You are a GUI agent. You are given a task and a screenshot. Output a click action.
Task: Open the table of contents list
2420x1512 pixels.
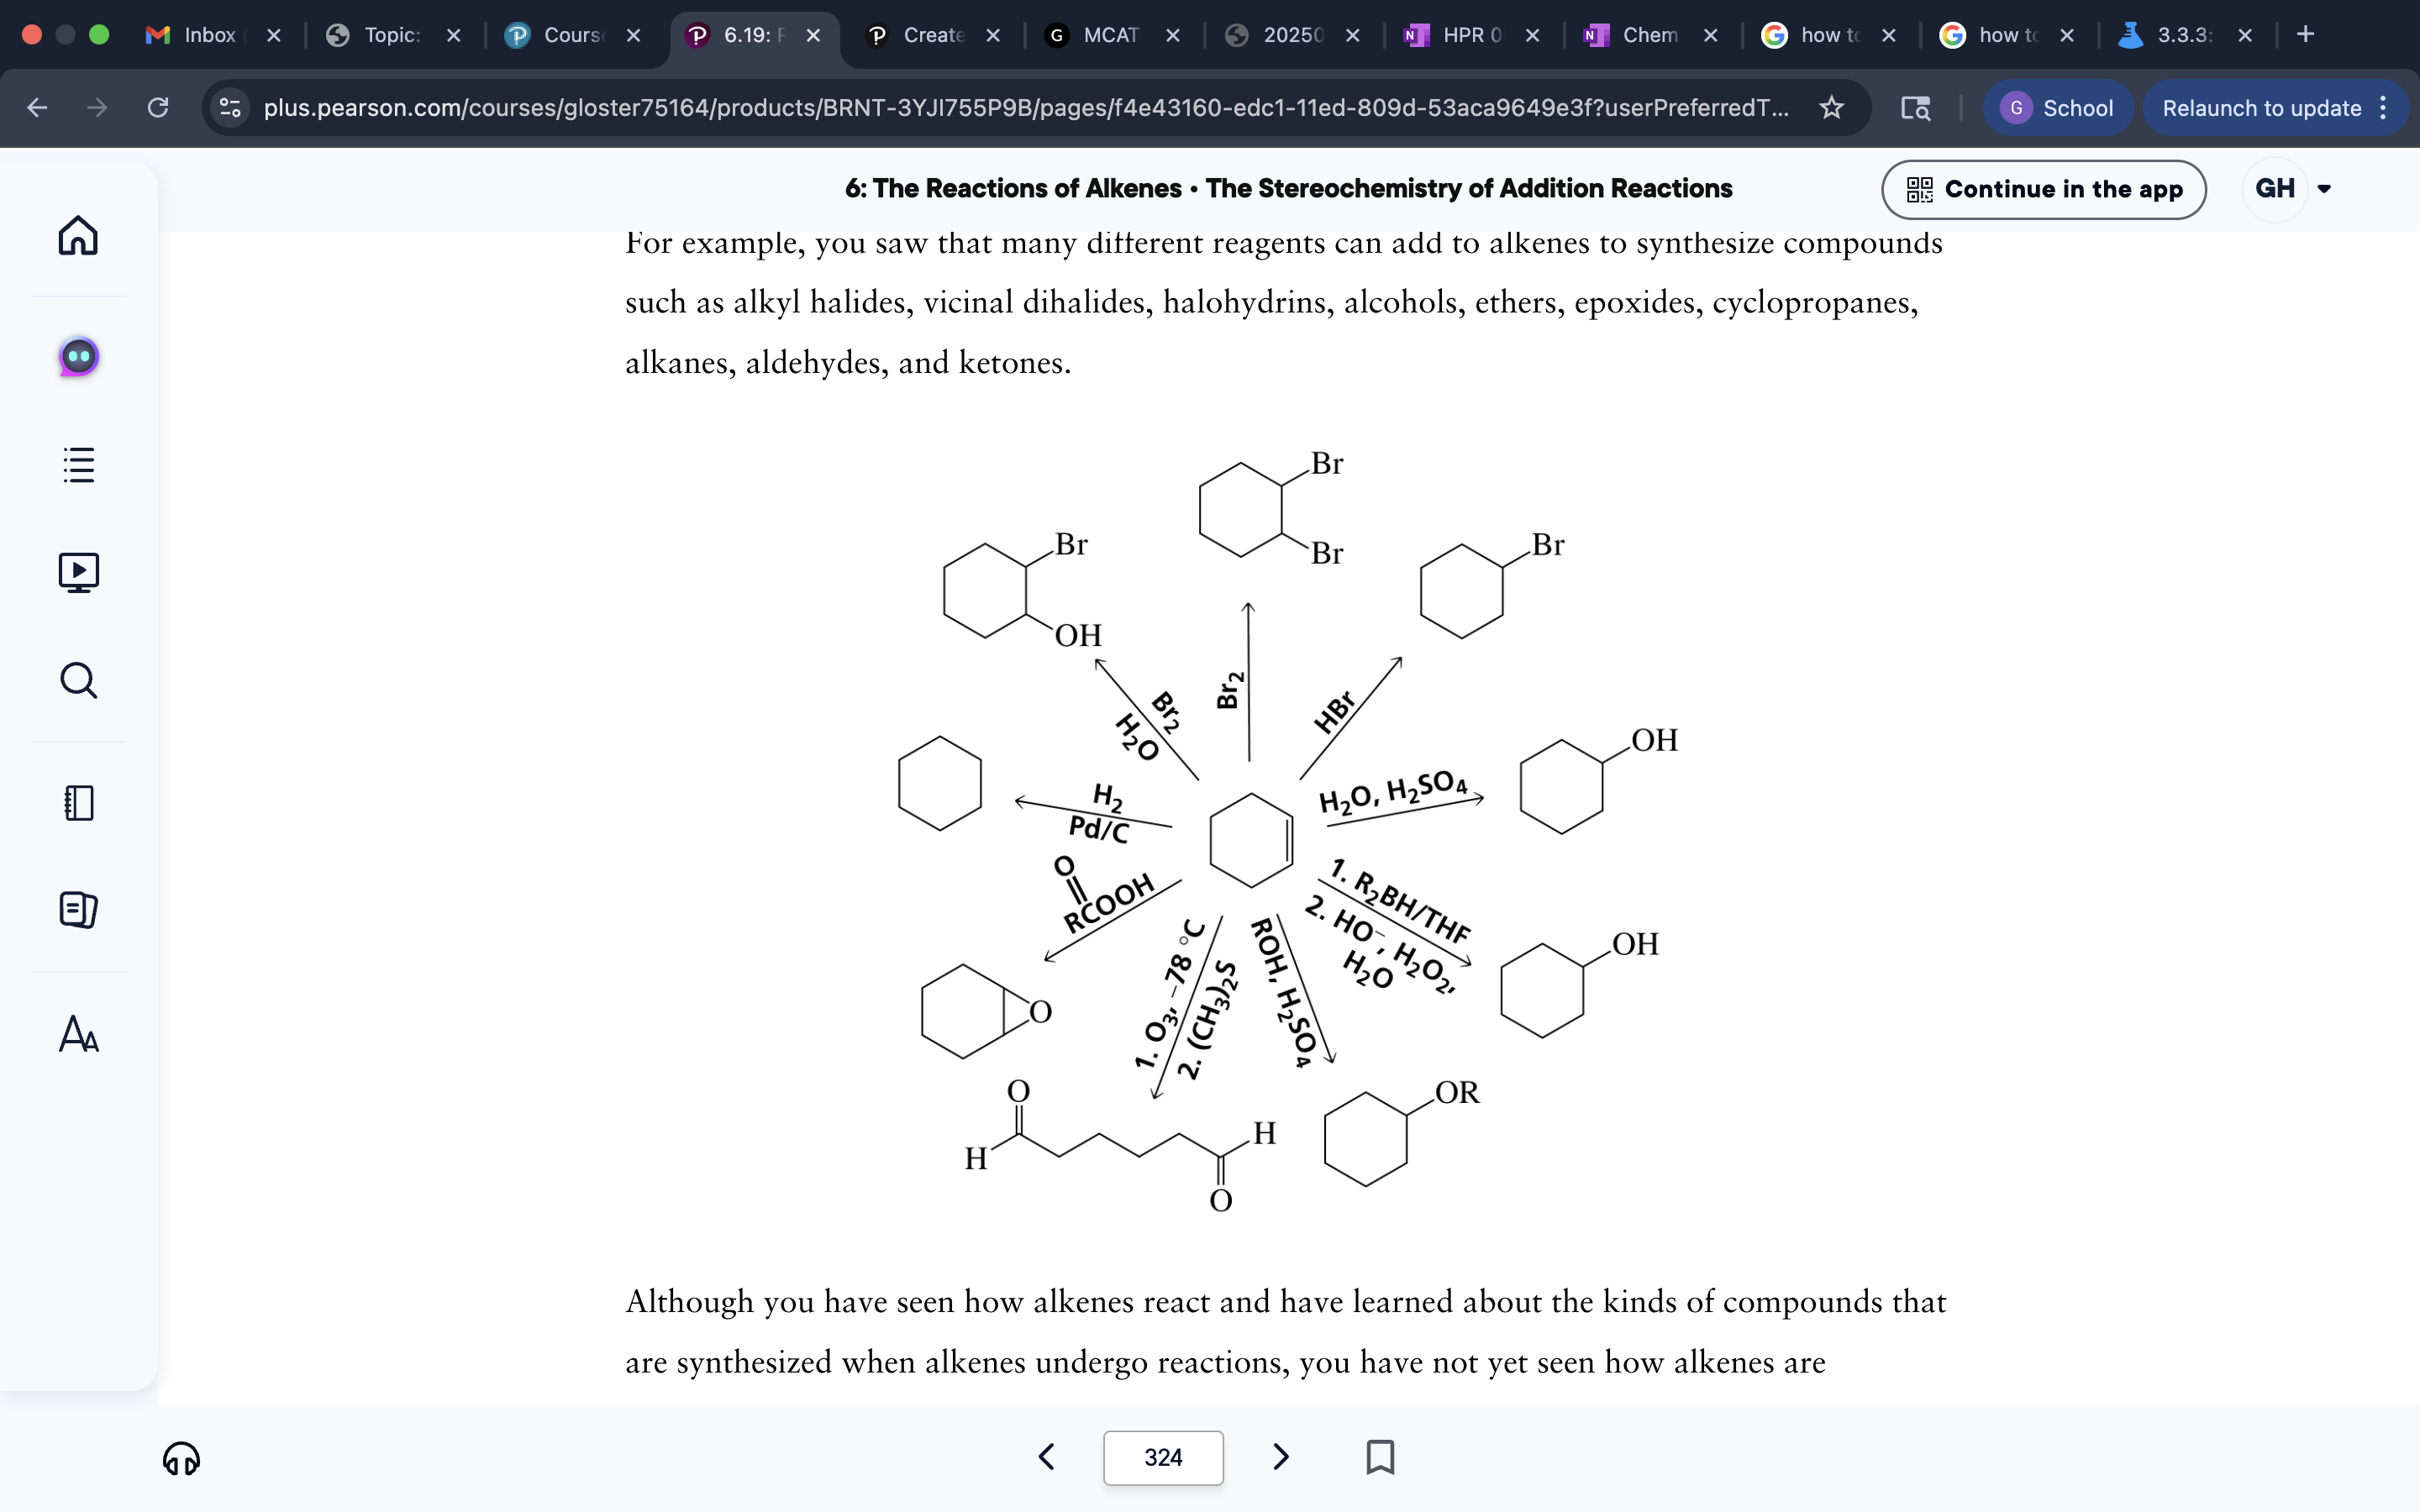click(78, 464)
